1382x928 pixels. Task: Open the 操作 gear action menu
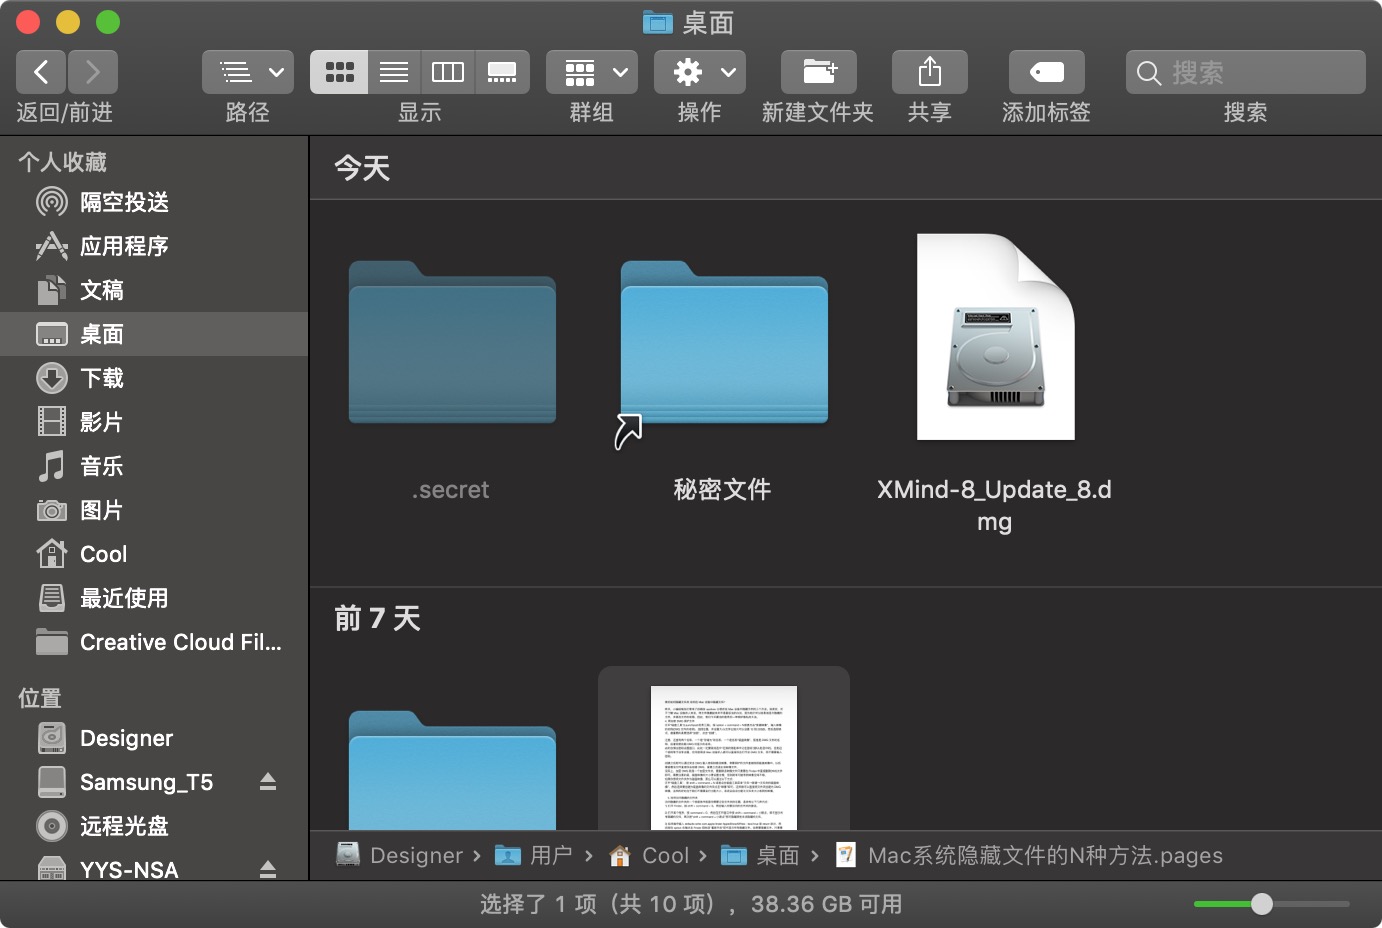click(x=700, y=72)
